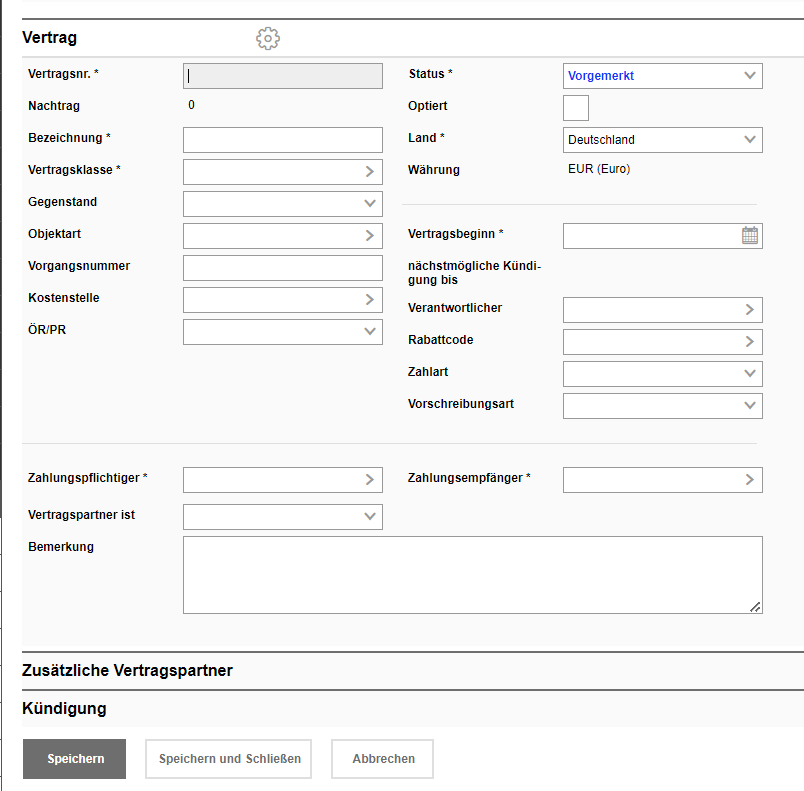Click Speichern und Schließen button
Image resolution: width=804 pixels, height=791 pixels.
click(x=229, y=759)
